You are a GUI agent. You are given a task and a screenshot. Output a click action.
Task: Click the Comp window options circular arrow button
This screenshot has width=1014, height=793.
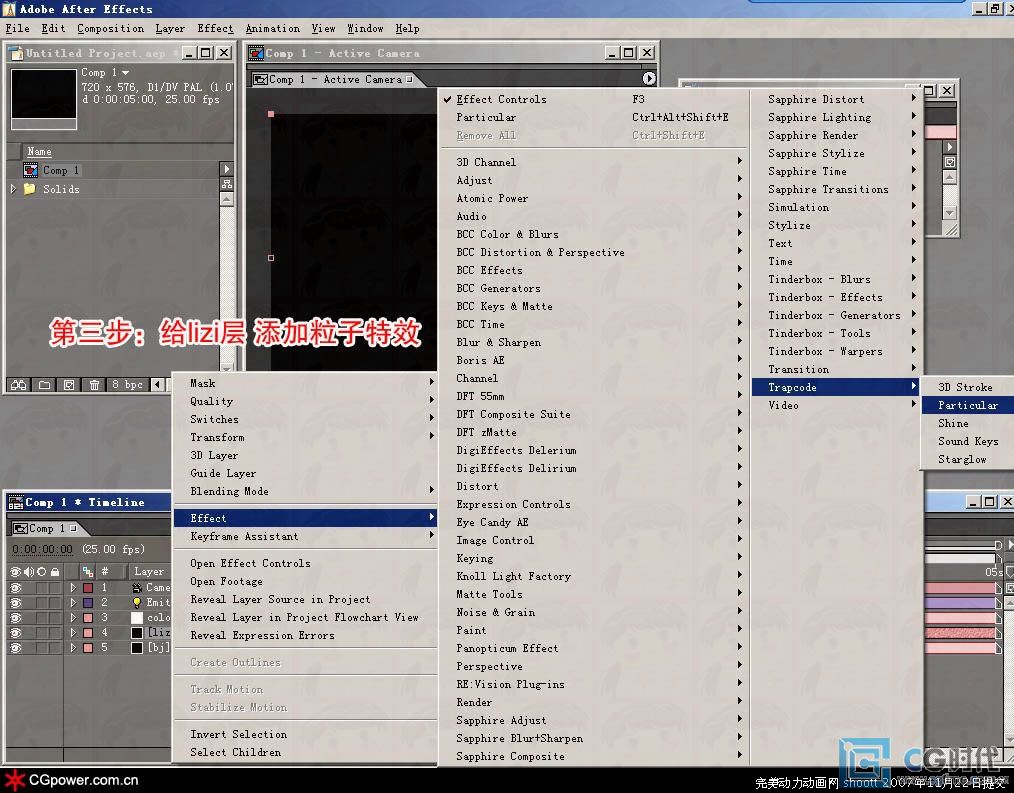pyautogui.click(x=649, y=78)
